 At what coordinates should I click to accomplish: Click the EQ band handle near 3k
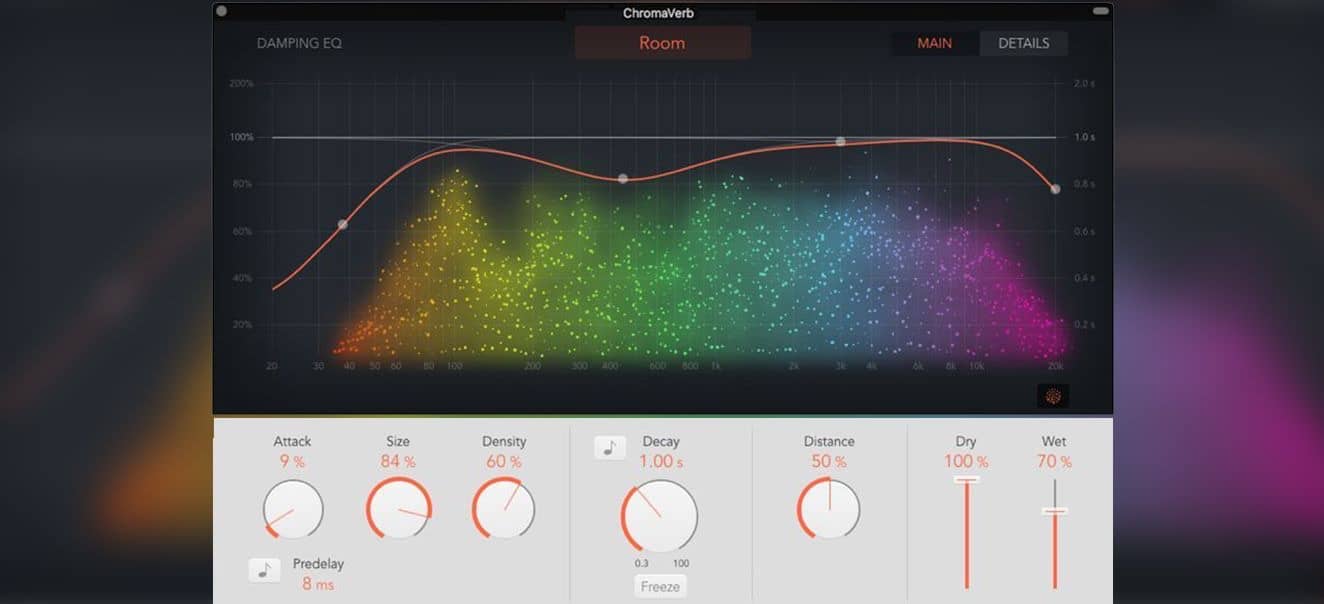[840, 142]
